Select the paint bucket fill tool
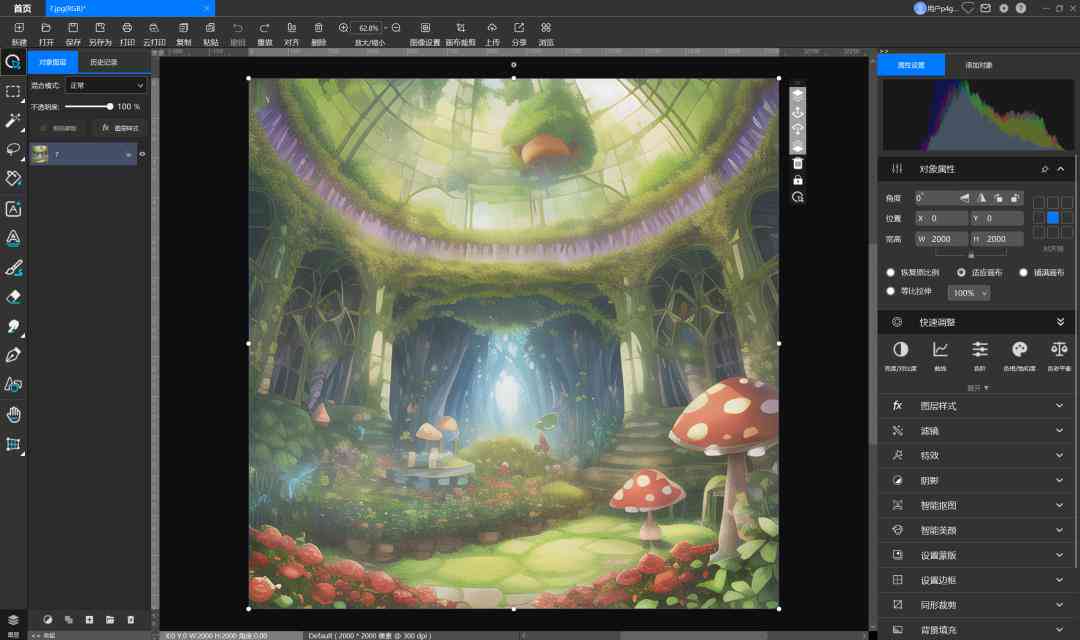The height and width of the screenshot is (640, 1080). [13, 178]
